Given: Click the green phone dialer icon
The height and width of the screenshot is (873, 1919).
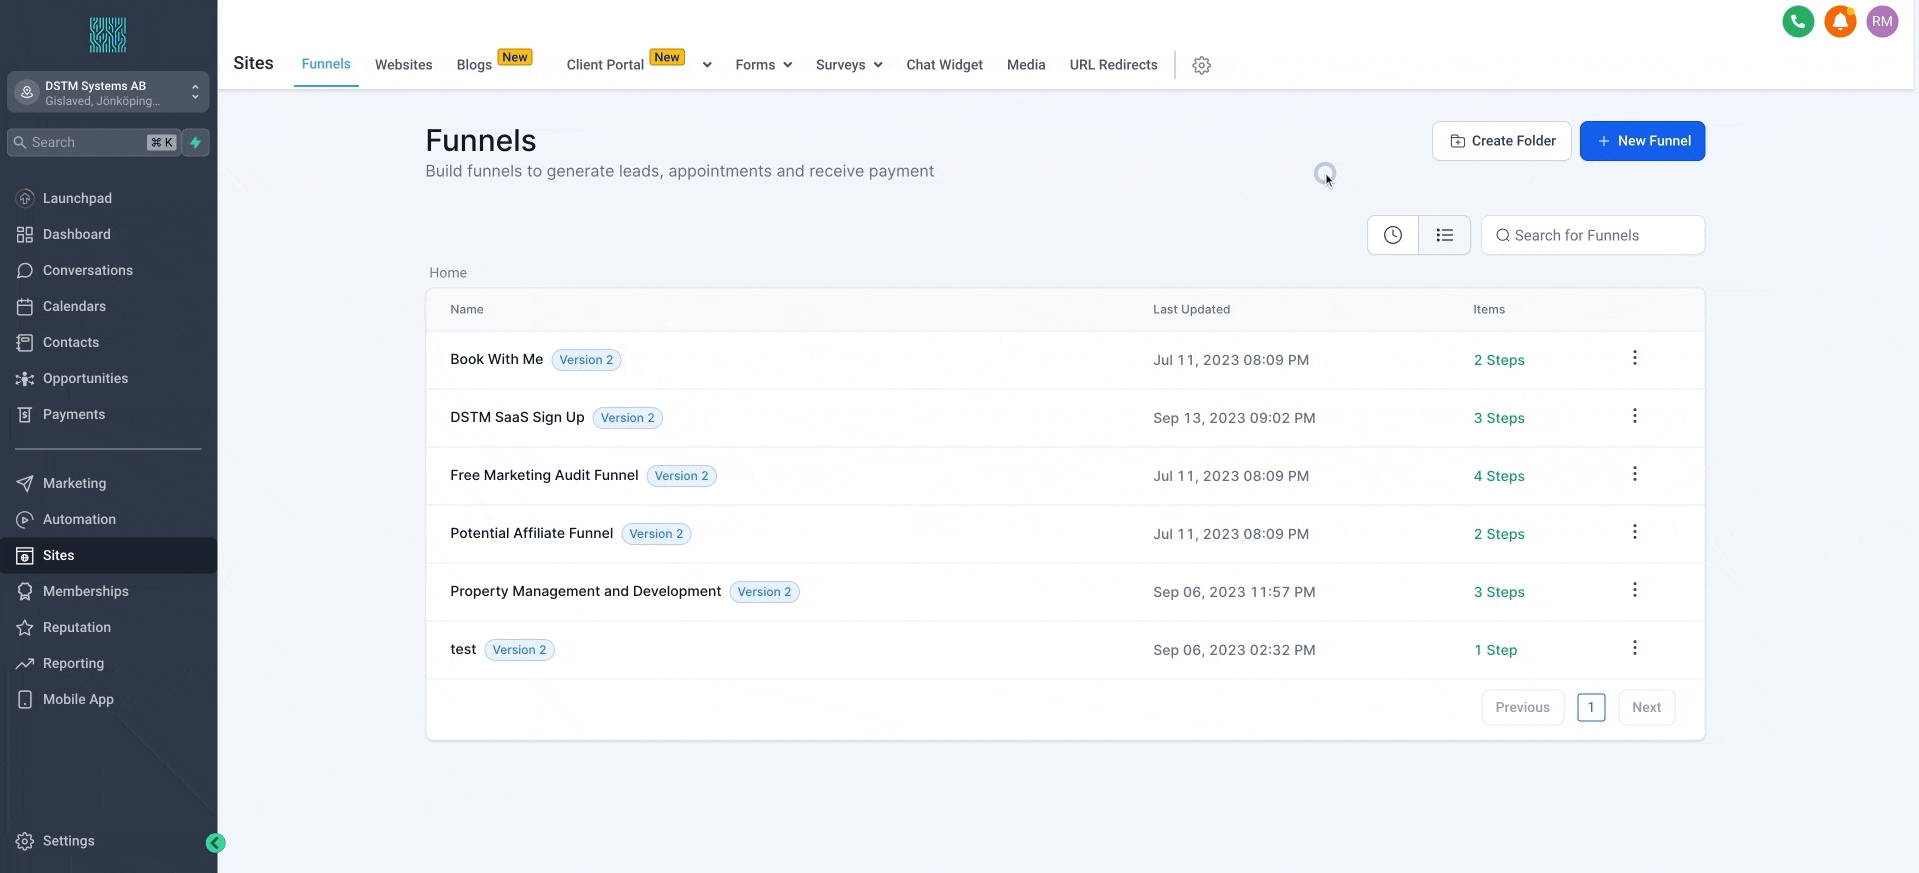Looking at the screenshot, I should 1797,21.
